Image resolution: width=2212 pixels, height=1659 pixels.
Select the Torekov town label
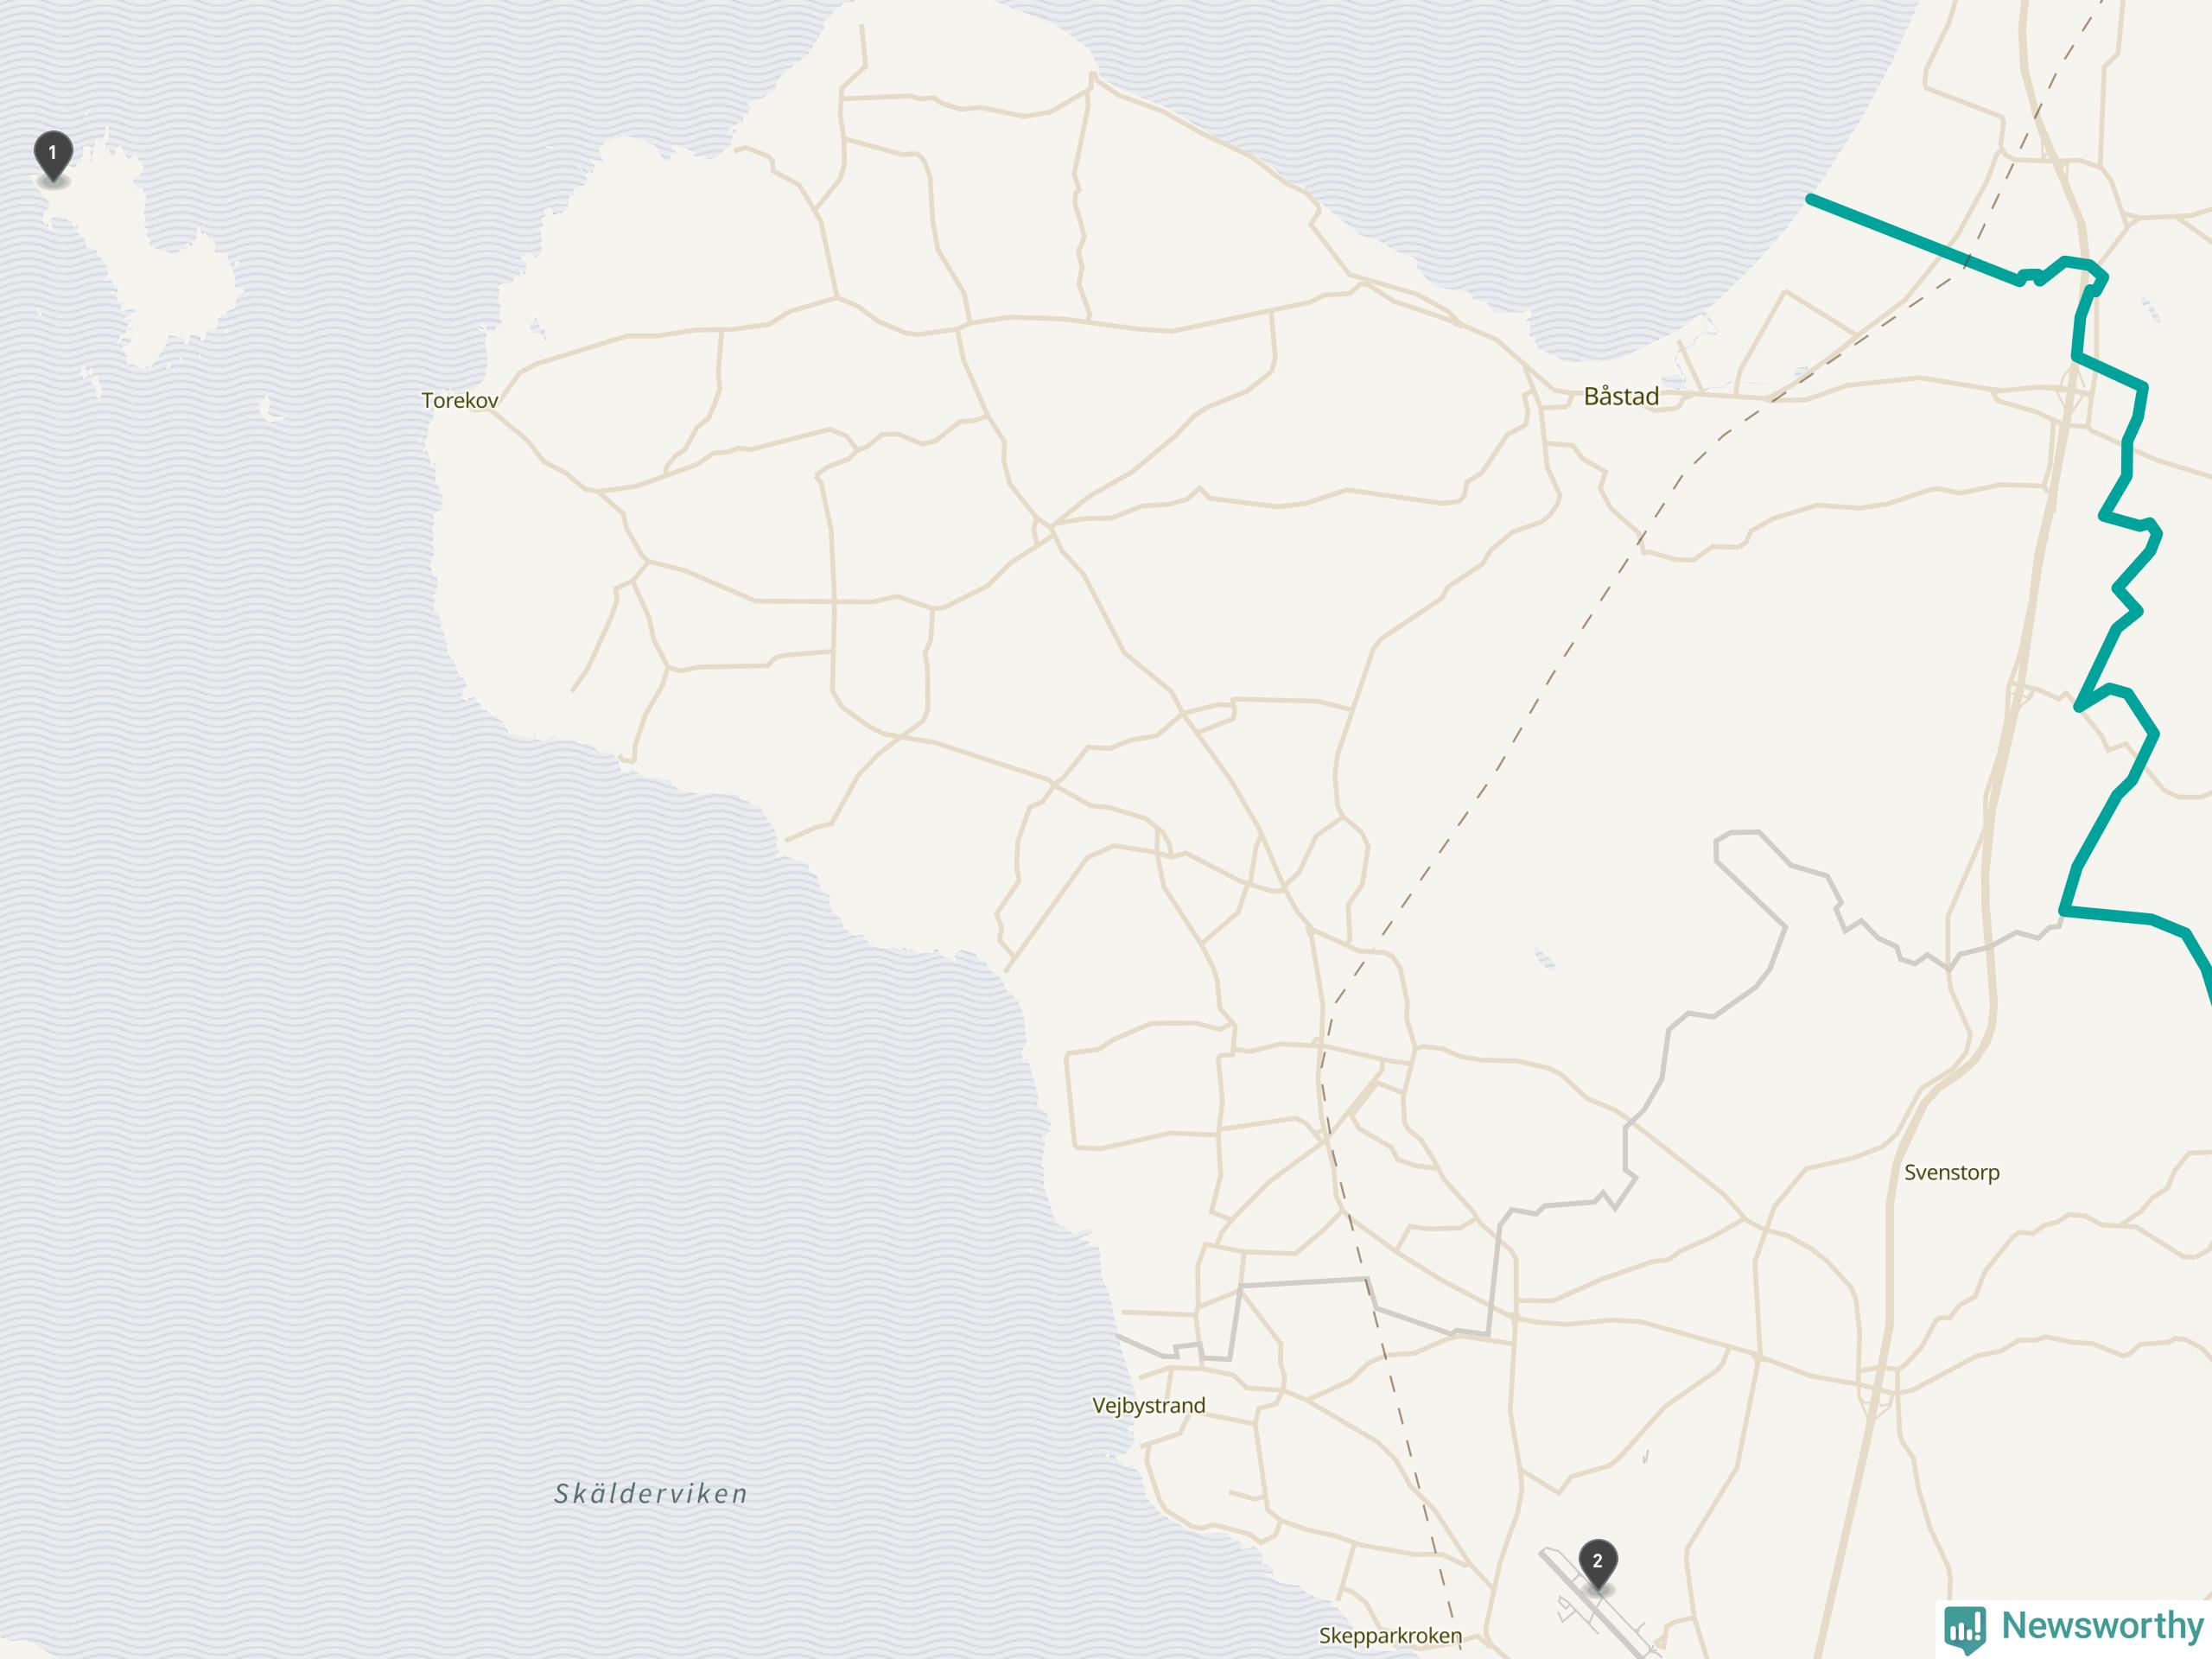460,400
